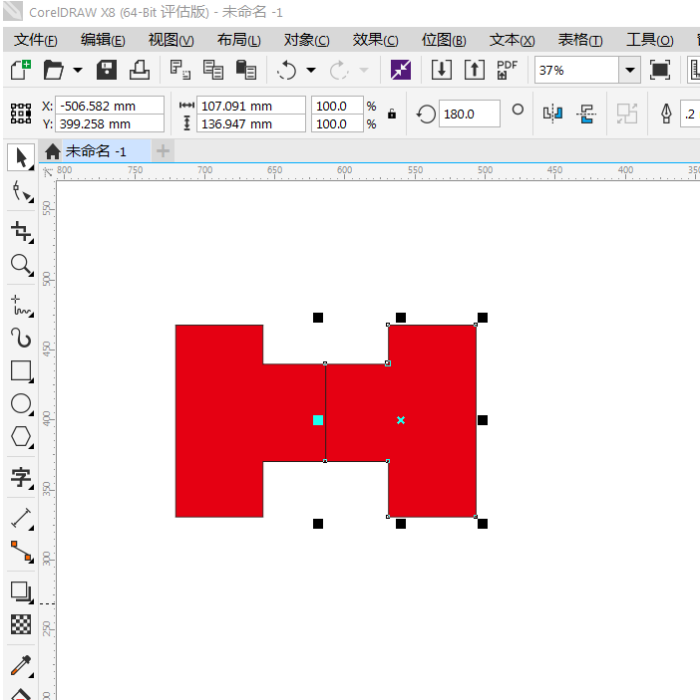Click the object origin grid icon
Viewport: 700px width, 700px height.
click(21, 113)
